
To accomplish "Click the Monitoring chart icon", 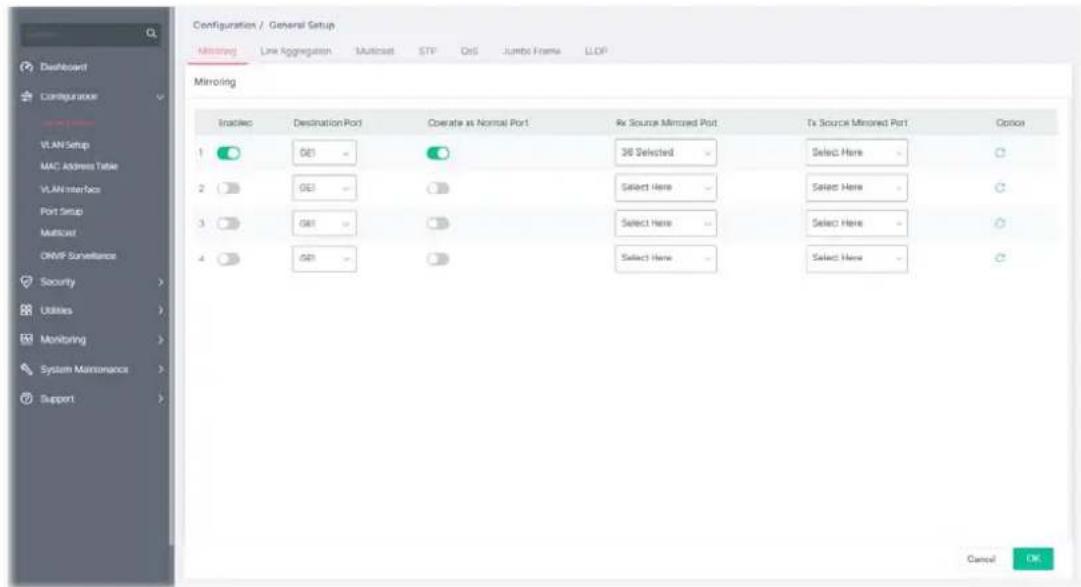I will click(x=26, y=339).
